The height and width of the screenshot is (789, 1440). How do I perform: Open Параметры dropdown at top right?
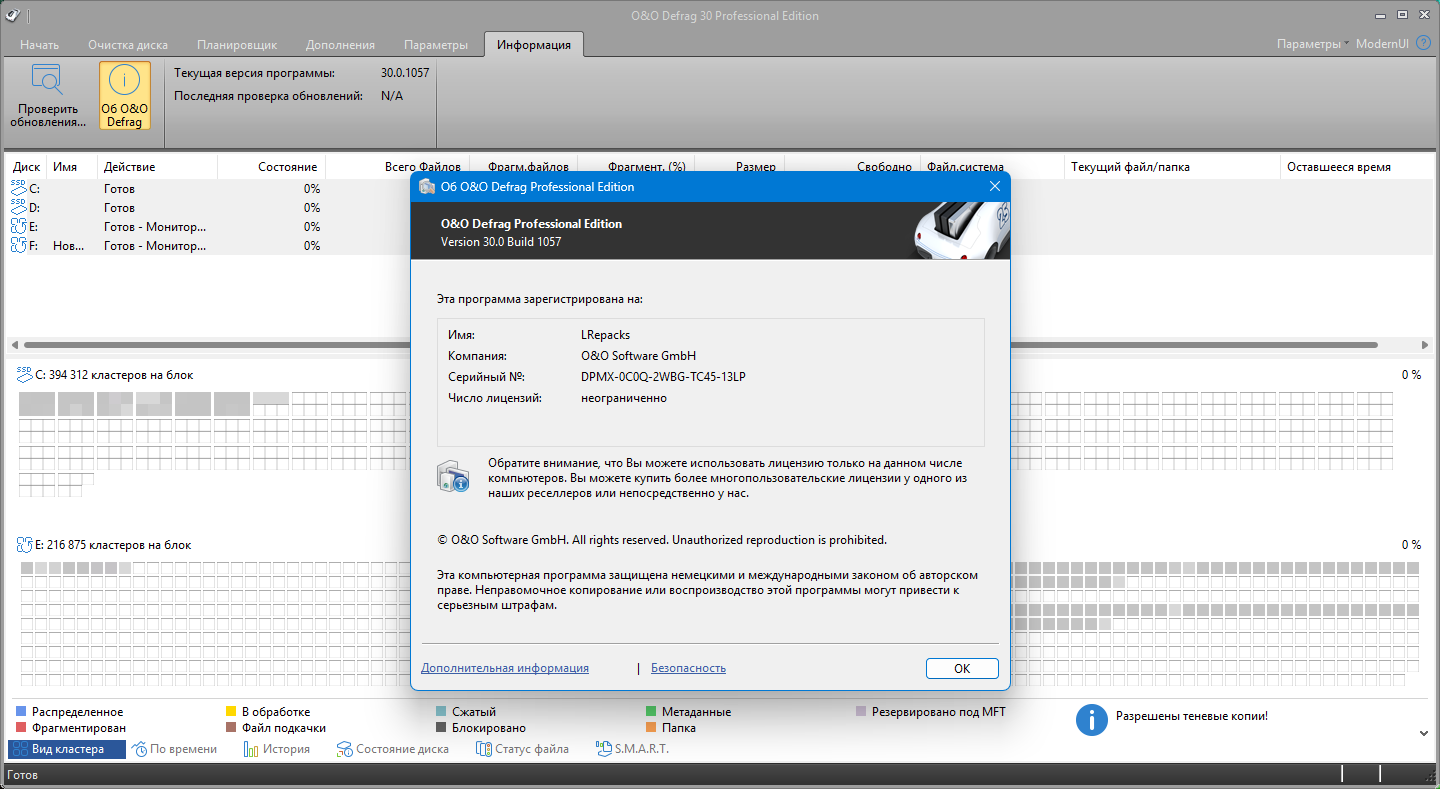pos(1313,44)
